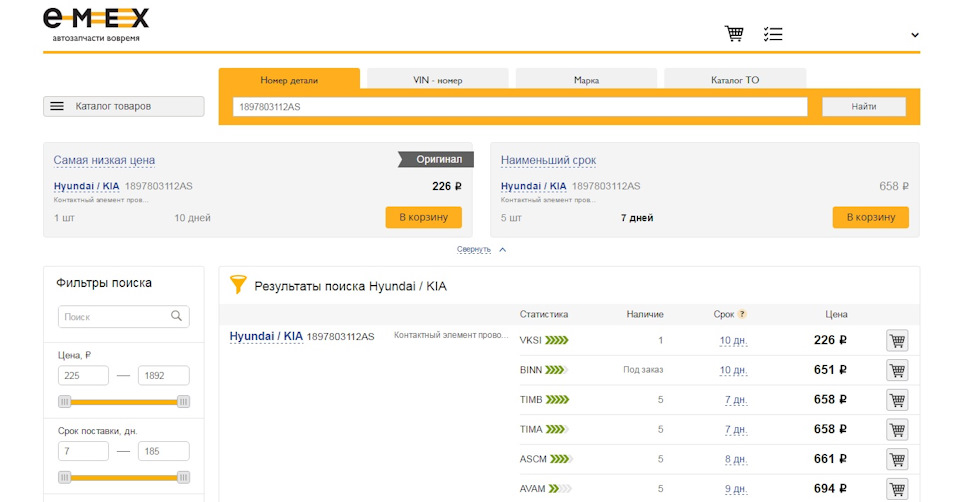
Task: Edit the minimum price field 225
Action: pyautogui.click(x=83, y=375)
